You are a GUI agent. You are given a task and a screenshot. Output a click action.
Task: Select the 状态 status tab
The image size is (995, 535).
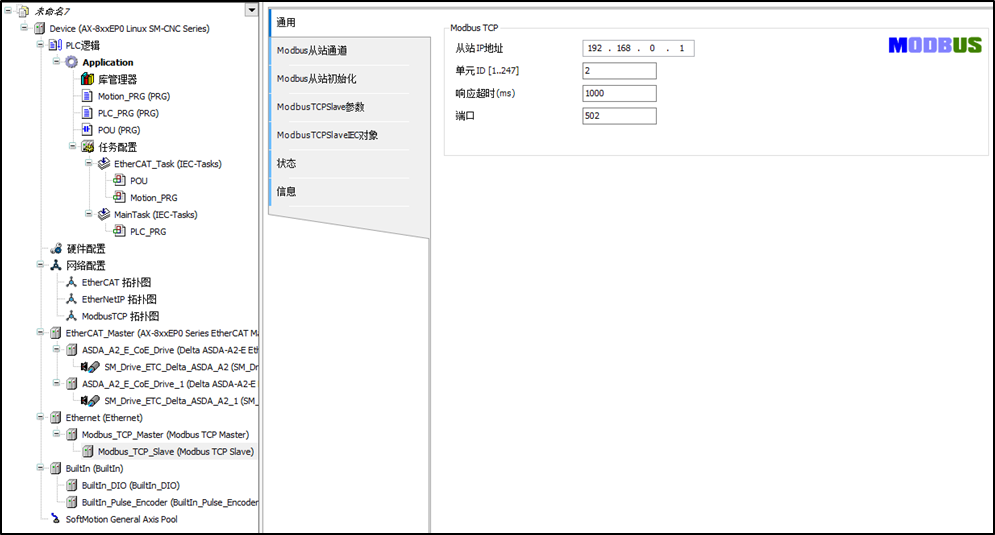pyautogui.click(x=340, y=163)
